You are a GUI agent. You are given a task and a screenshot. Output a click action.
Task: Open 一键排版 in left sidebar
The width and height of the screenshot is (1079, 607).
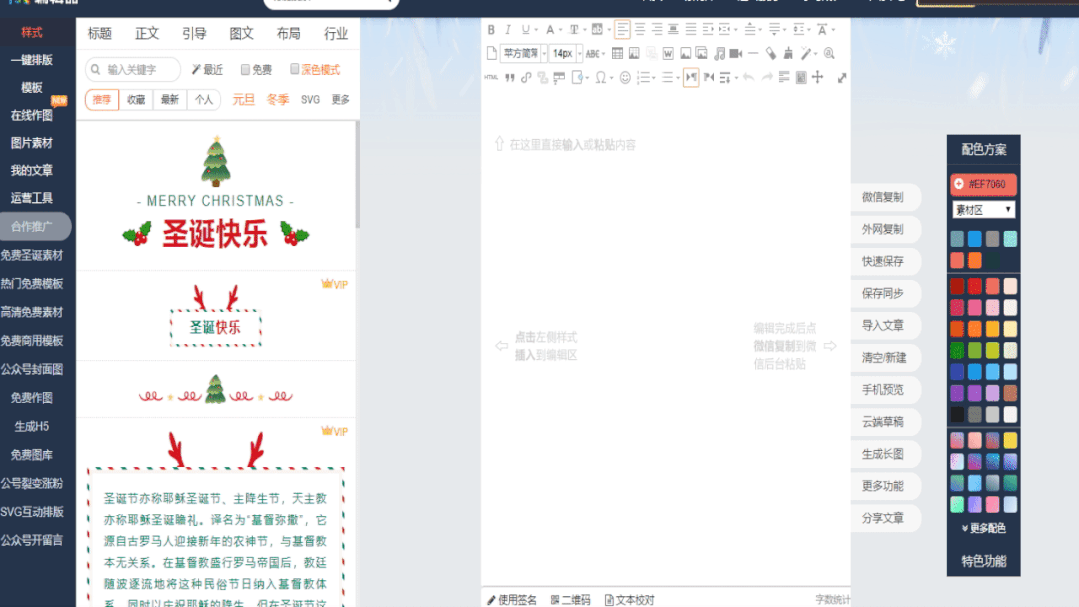(x=32, y=60)
